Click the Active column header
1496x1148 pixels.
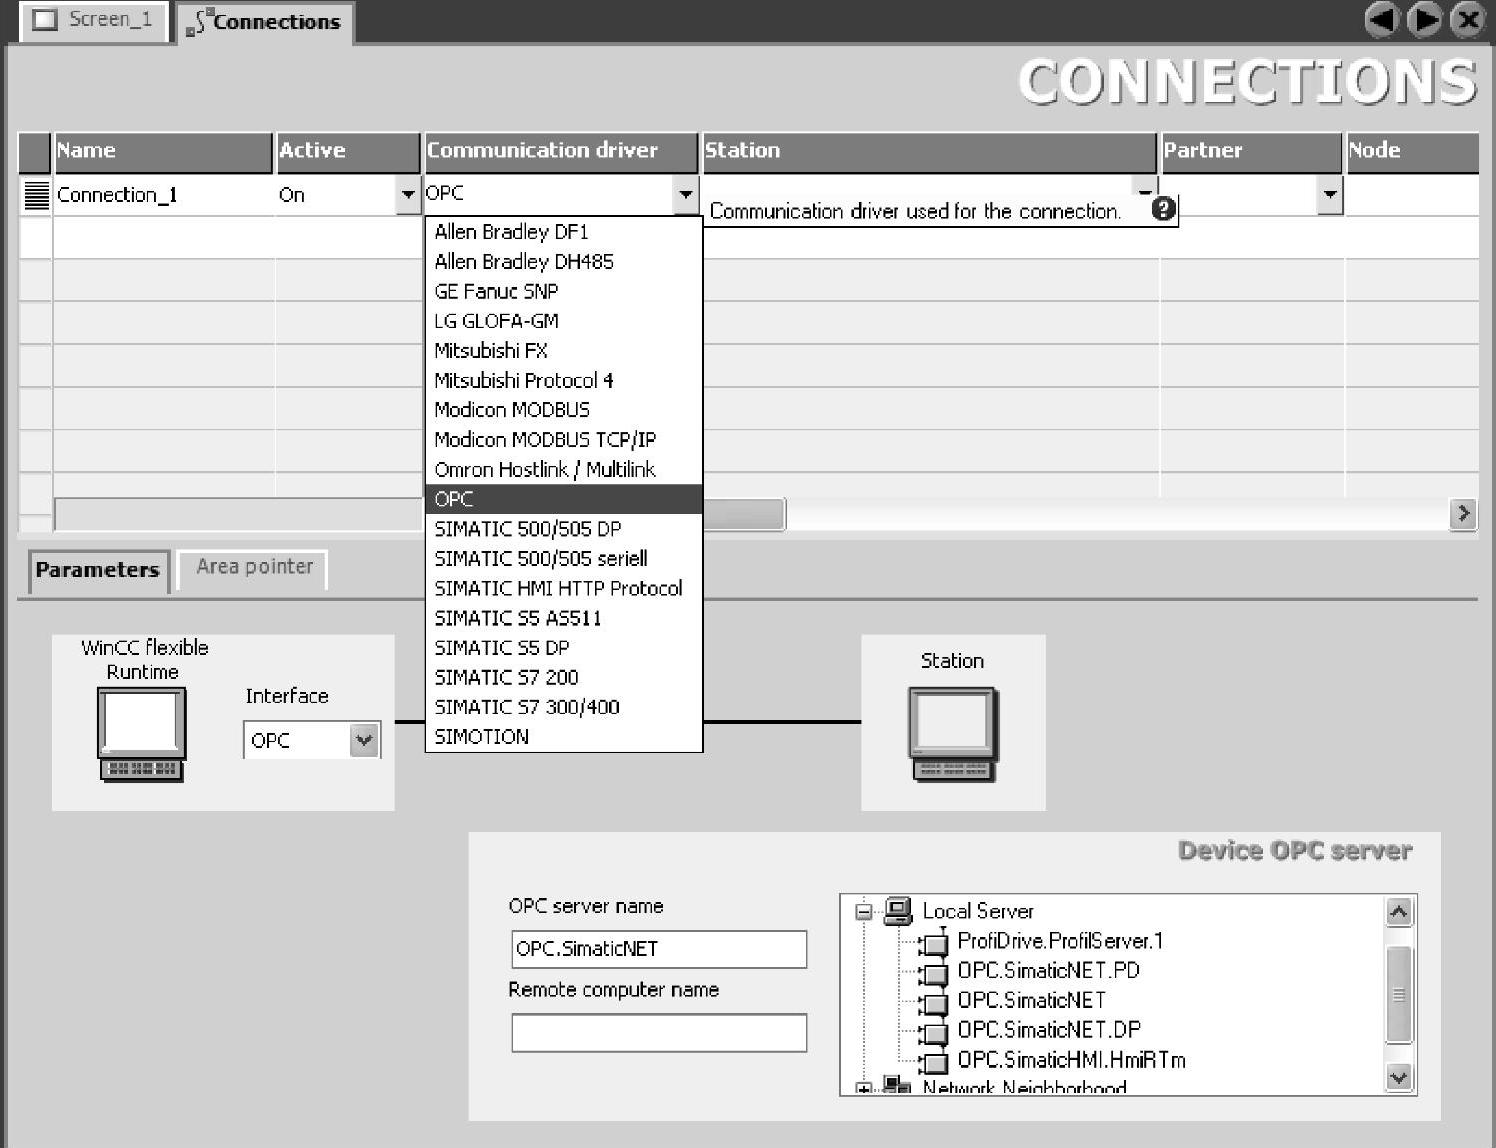click(x=348, y=151)
